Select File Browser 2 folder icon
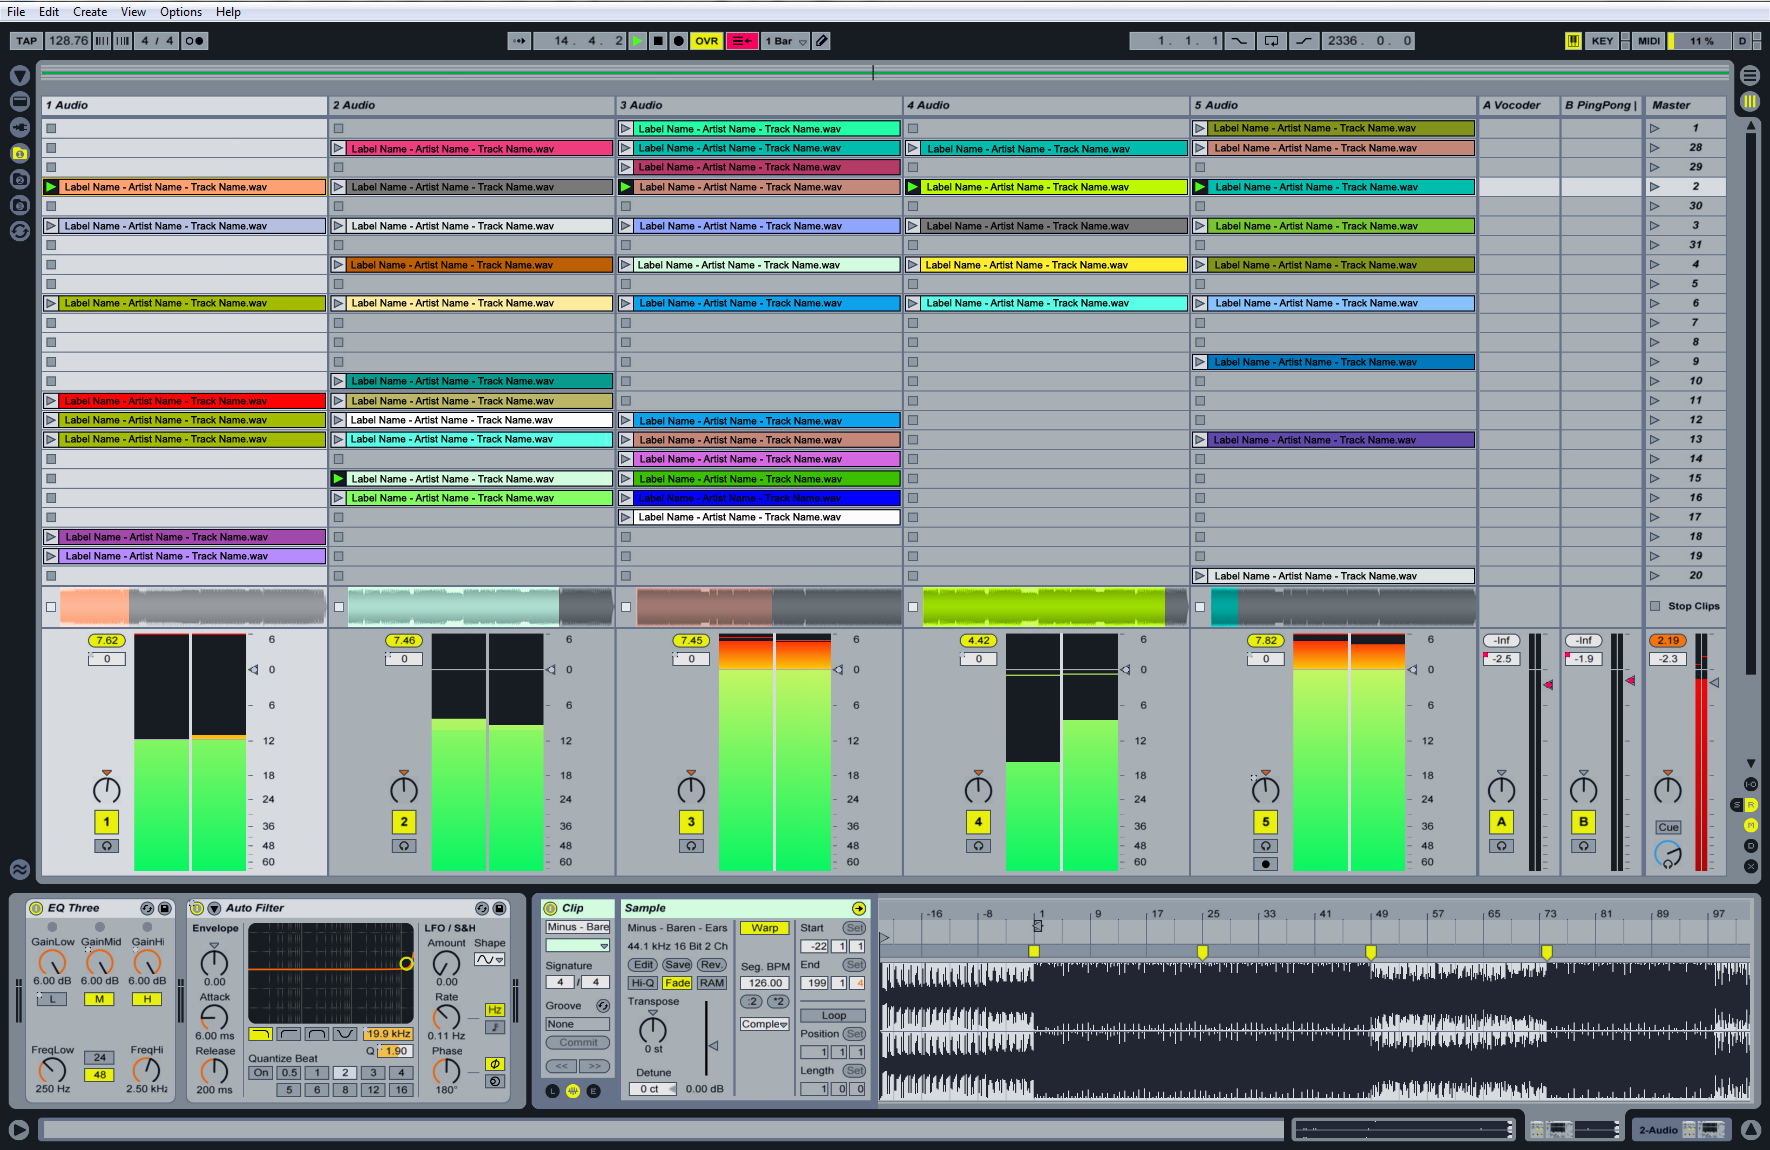The image size is (1770, 1150). pyautogui.click(x=19, y=179)
